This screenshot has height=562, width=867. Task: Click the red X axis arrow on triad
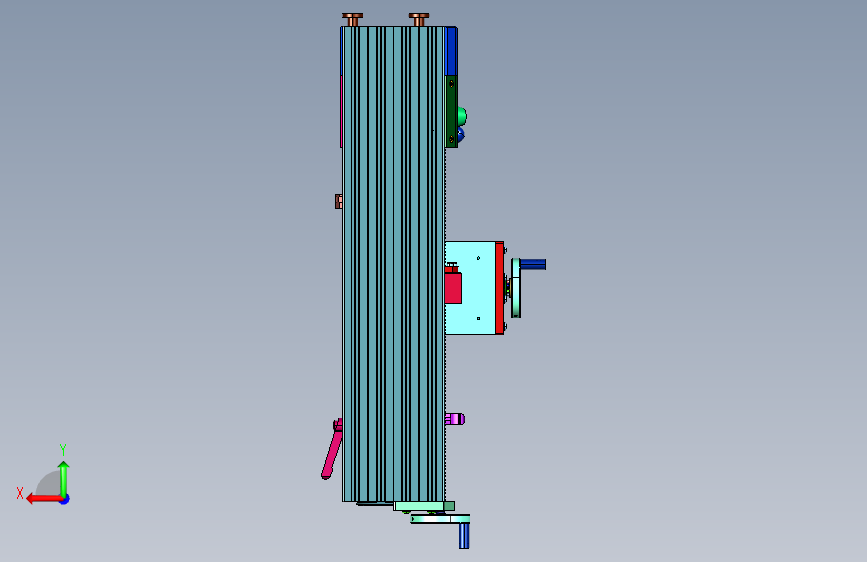tap(43, 499)
